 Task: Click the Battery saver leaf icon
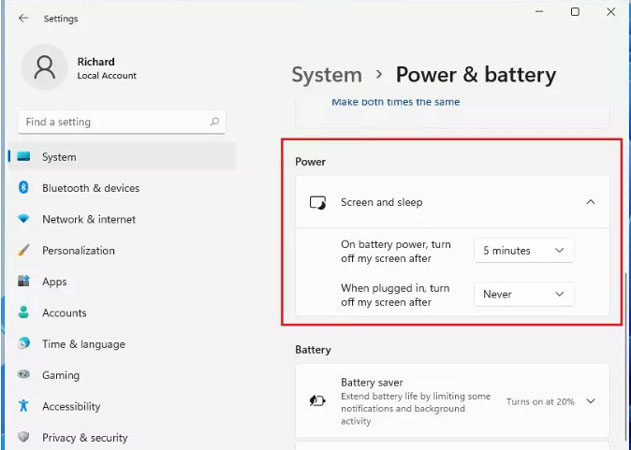click(x=317, y=401)
